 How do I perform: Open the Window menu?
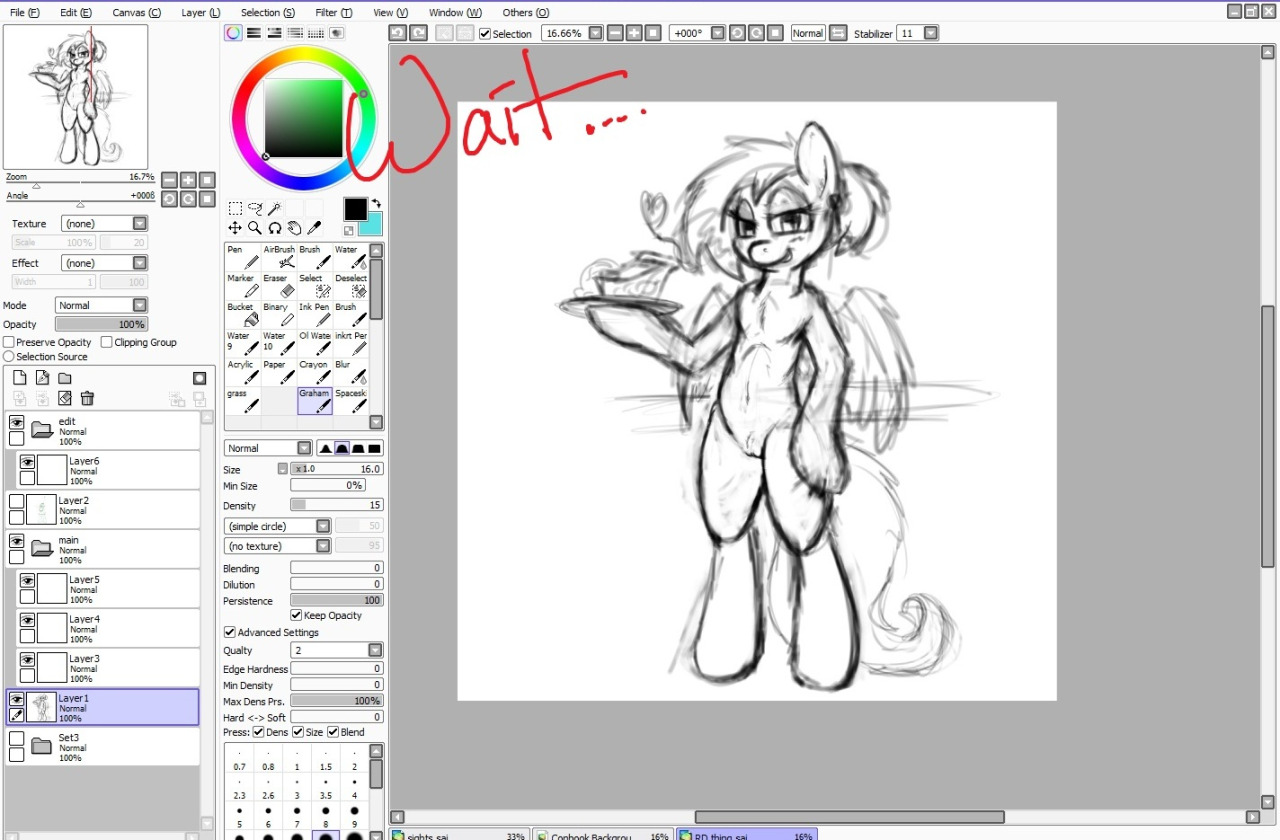pyautogui.click(x=455, y=12)
